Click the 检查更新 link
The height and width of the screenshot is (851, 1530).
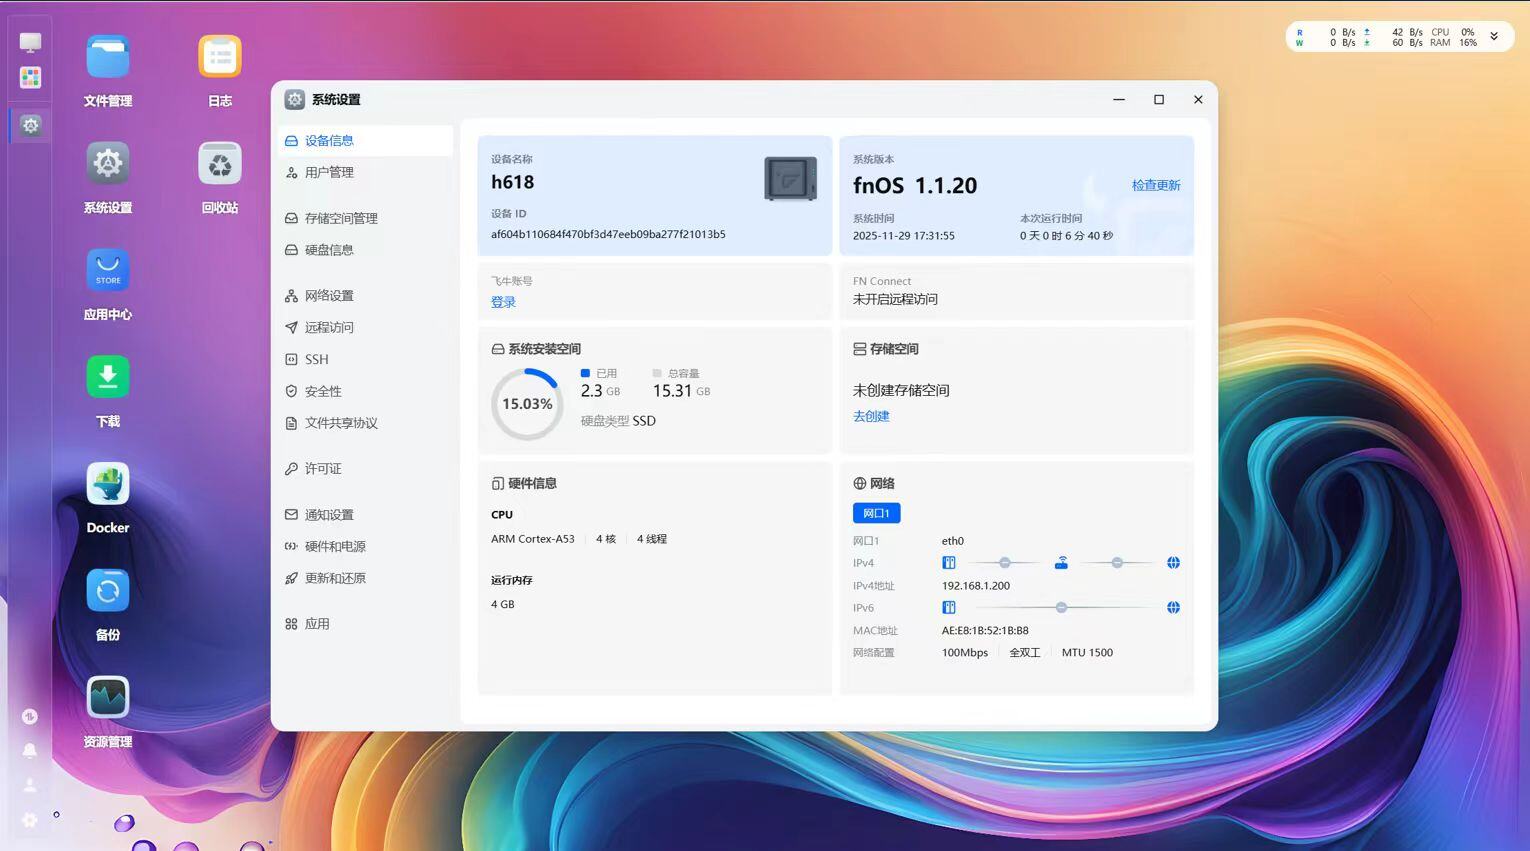[1156, 185]
